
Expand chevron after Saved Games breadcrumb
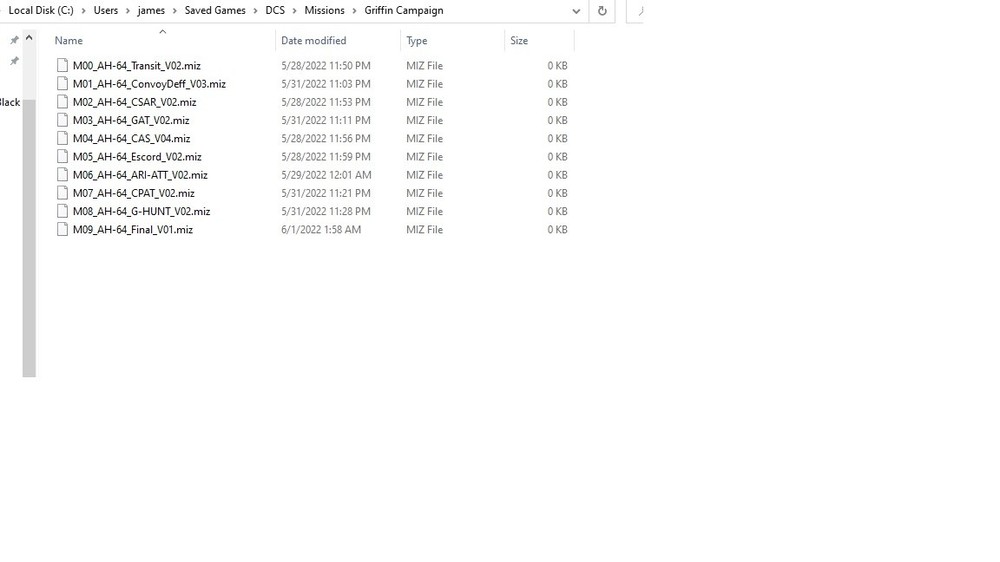click(255, 11)
